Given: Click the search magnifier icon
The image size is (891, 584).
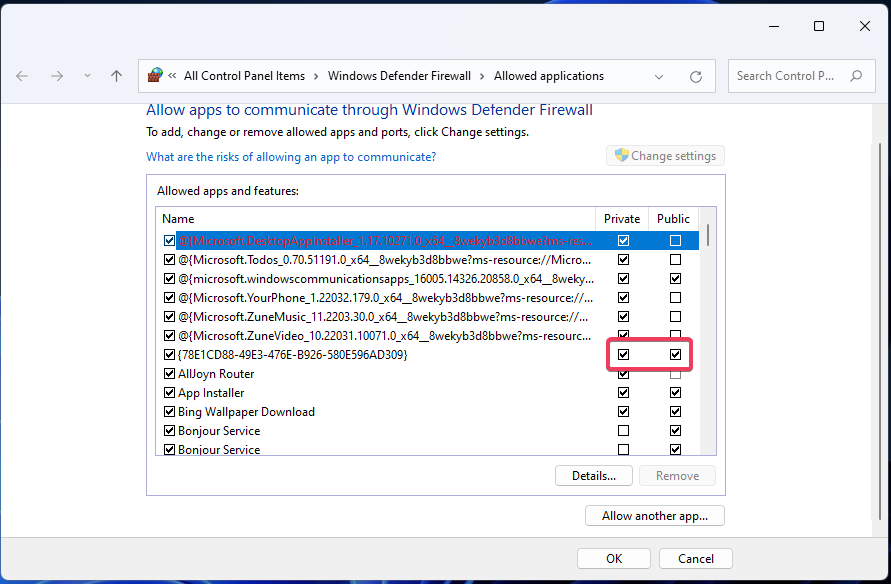Looking at the screenshot, I should [x=856, y=76].
